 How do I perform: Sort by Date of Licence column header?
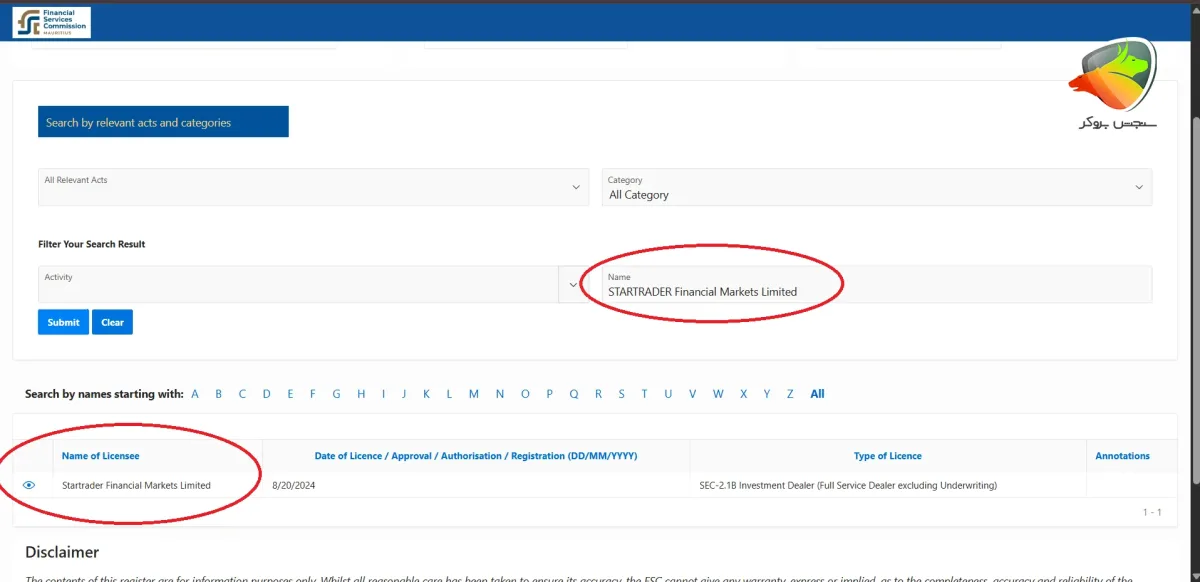coord(476,456)
